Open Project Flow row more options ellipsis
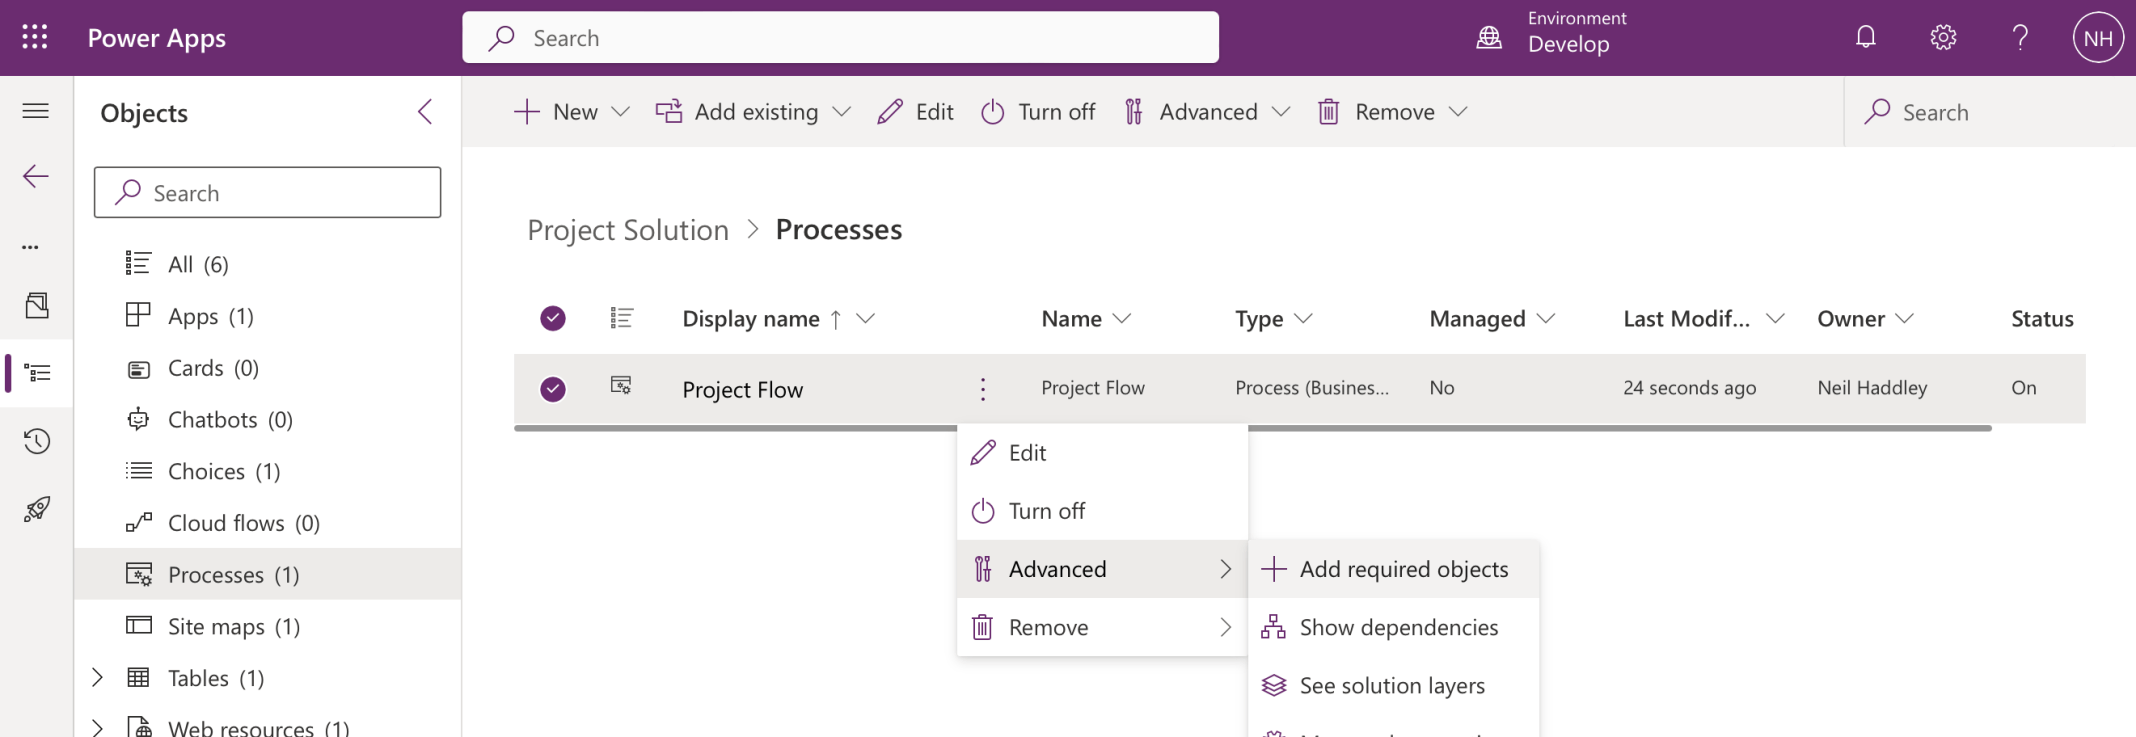 coord(982,389)
